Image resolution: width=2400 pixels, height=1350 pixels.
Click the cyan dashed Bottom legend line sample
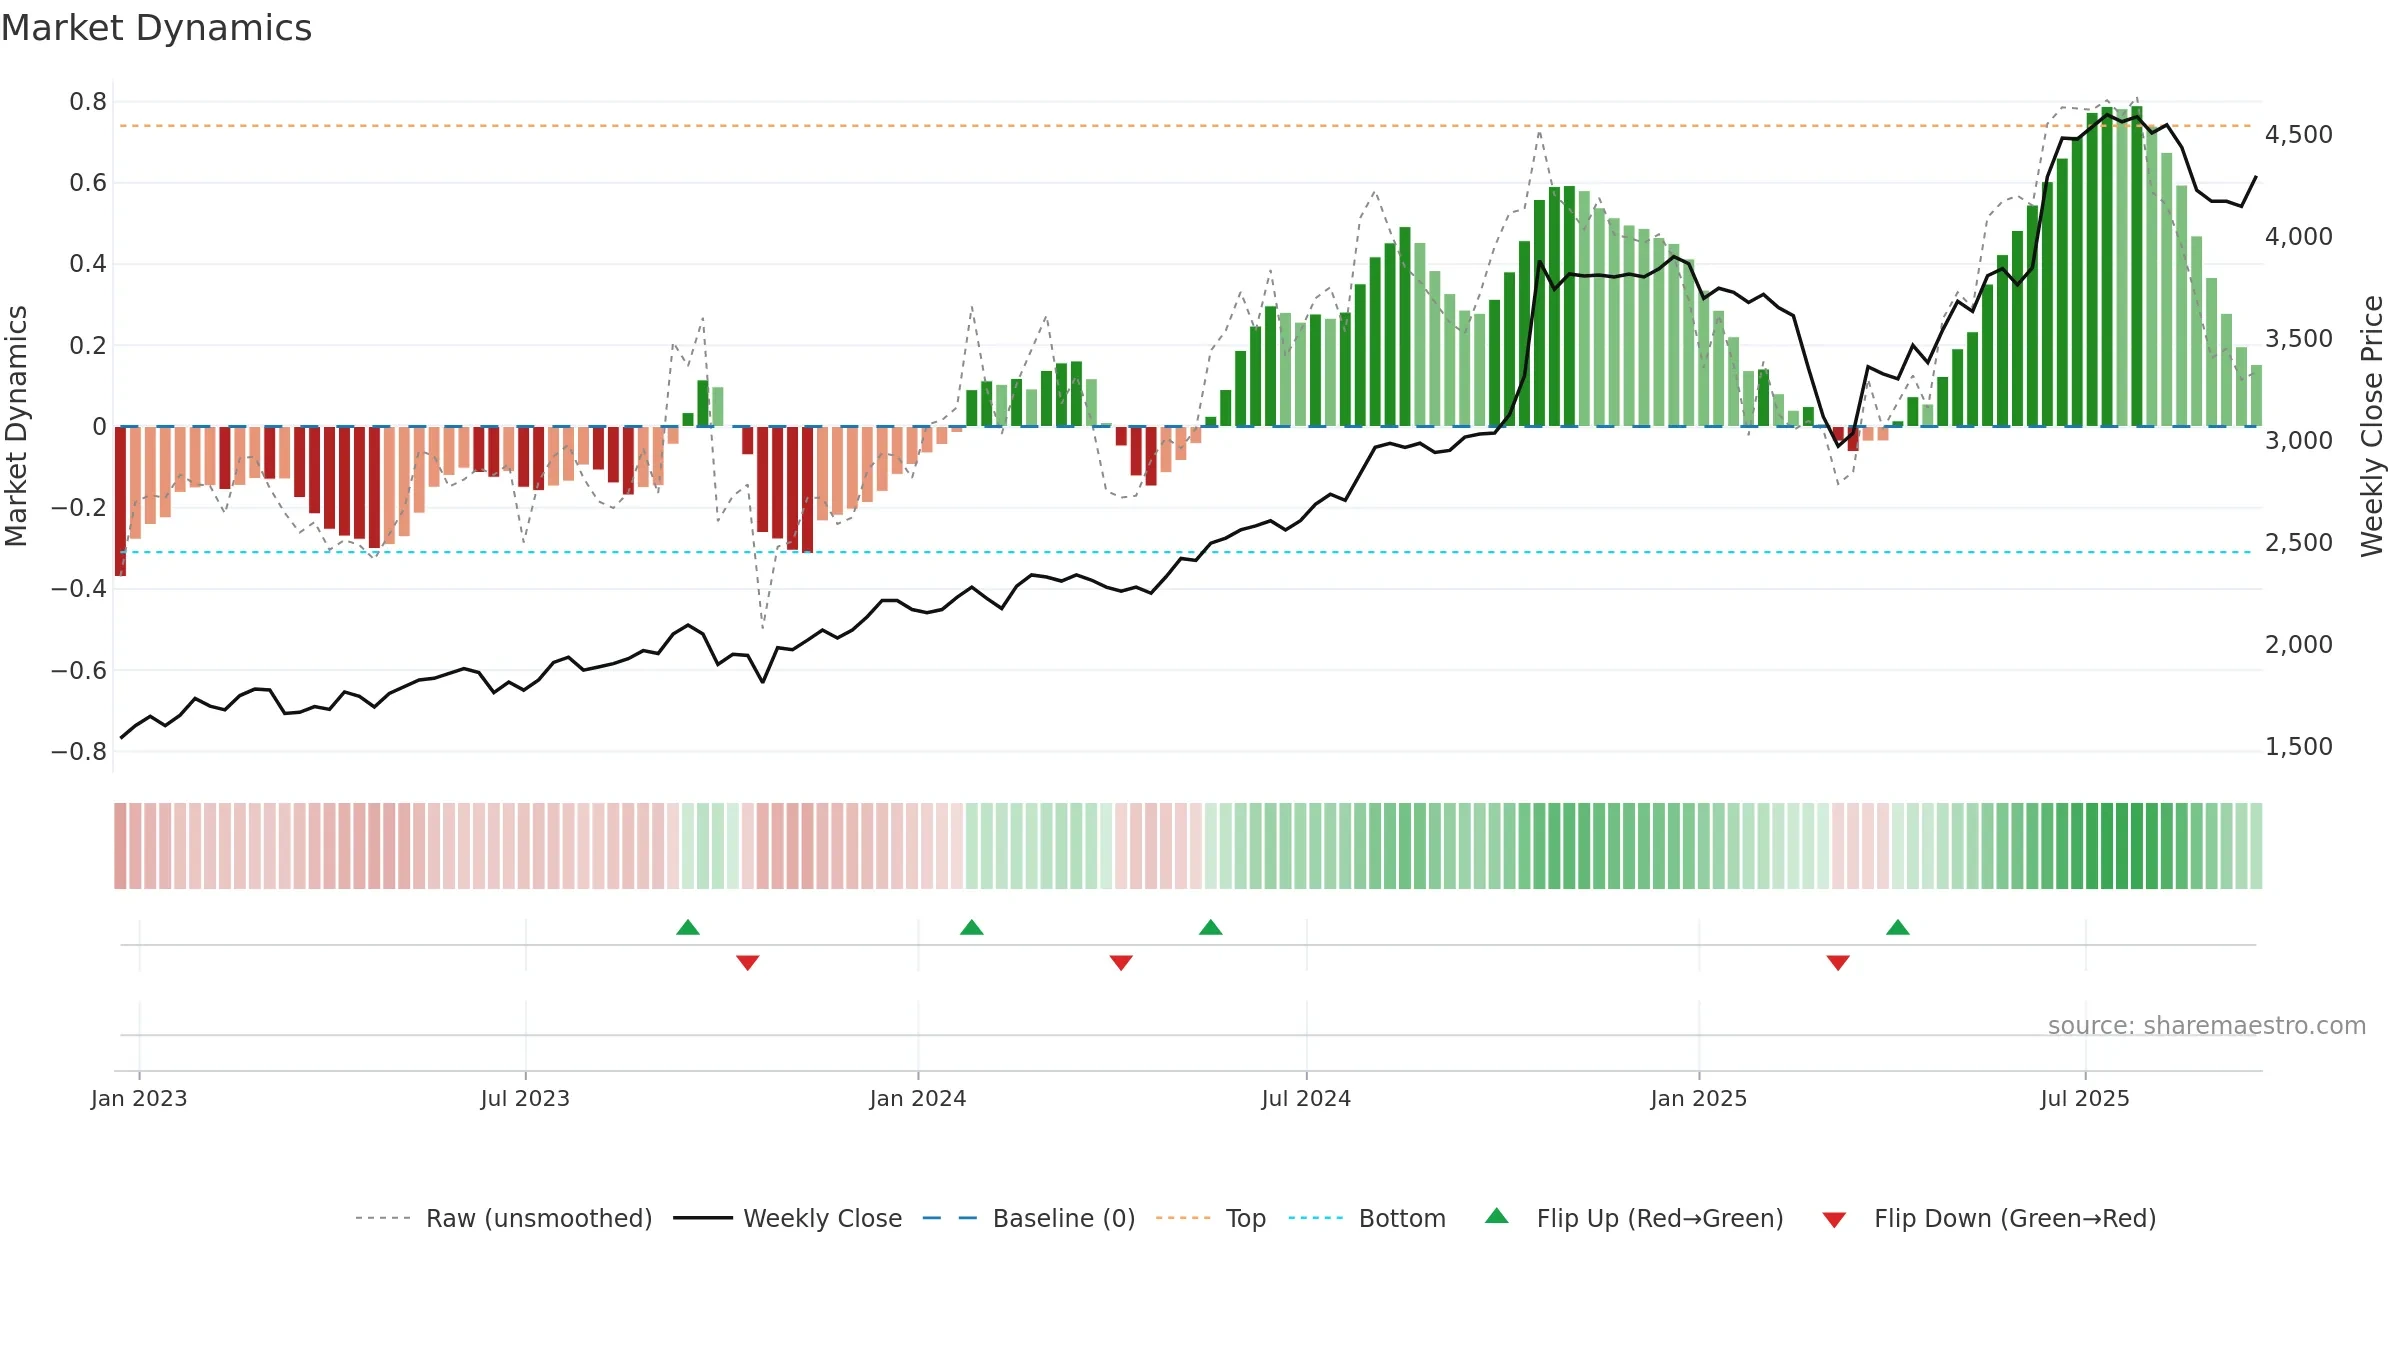click(1316, 1218)
